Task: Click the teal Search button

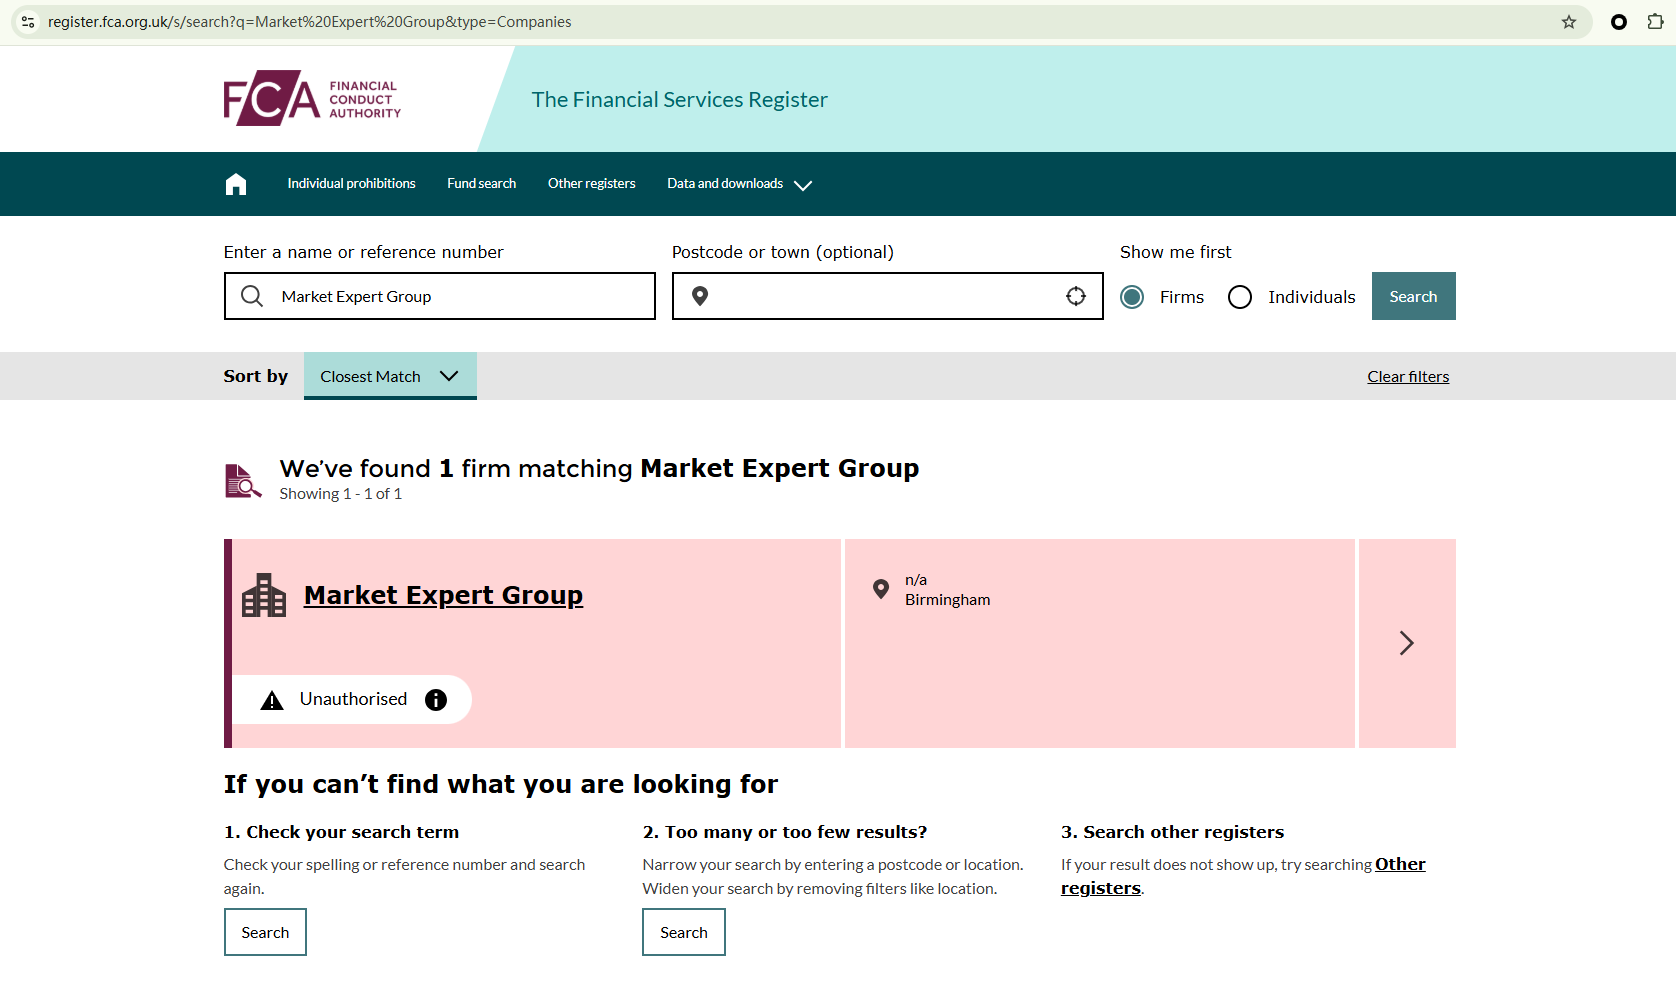Action: [x=1413, y=296]
